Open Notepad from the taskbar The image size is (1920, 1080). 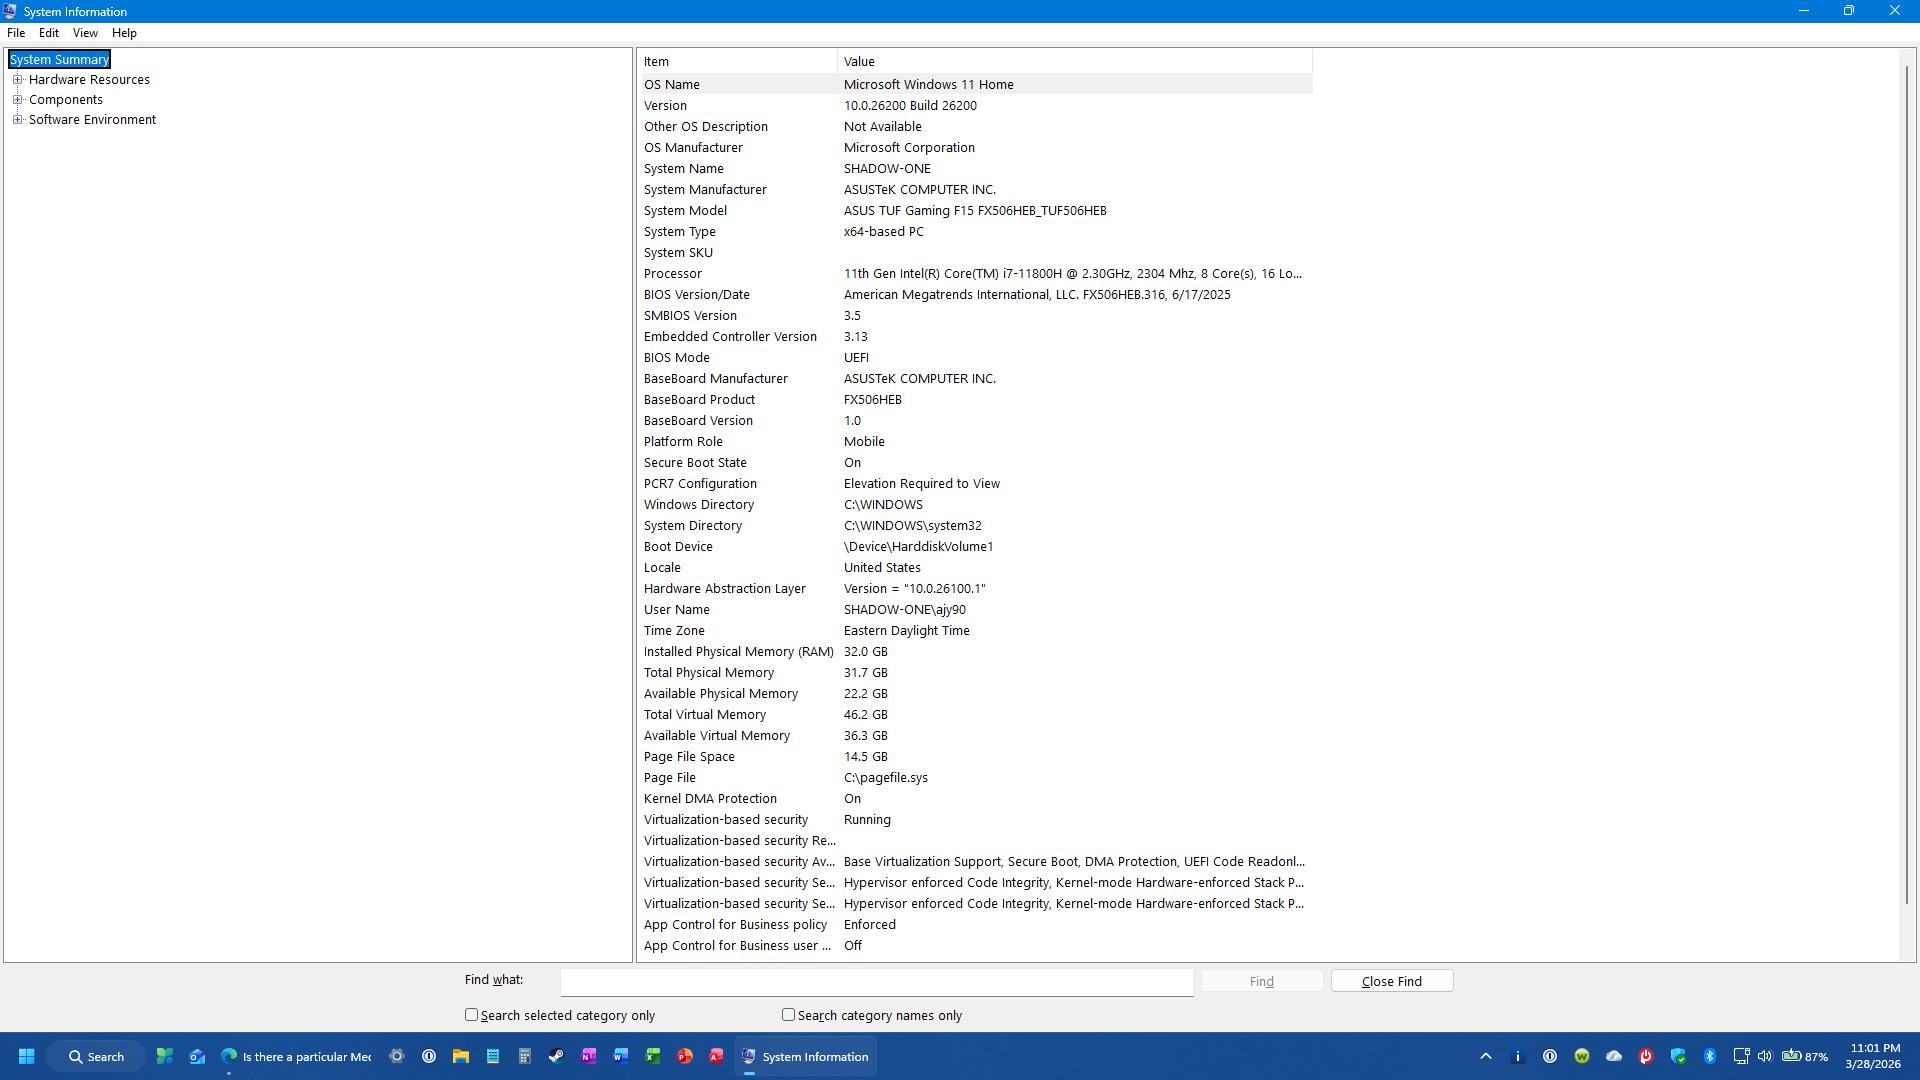tap(493, 1056)
